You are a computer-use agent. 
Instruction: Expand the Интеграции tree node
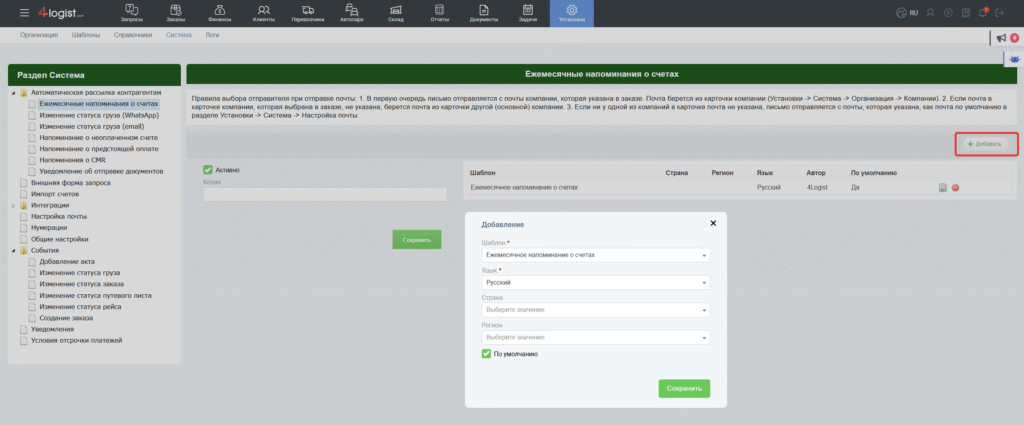point(13,205)
